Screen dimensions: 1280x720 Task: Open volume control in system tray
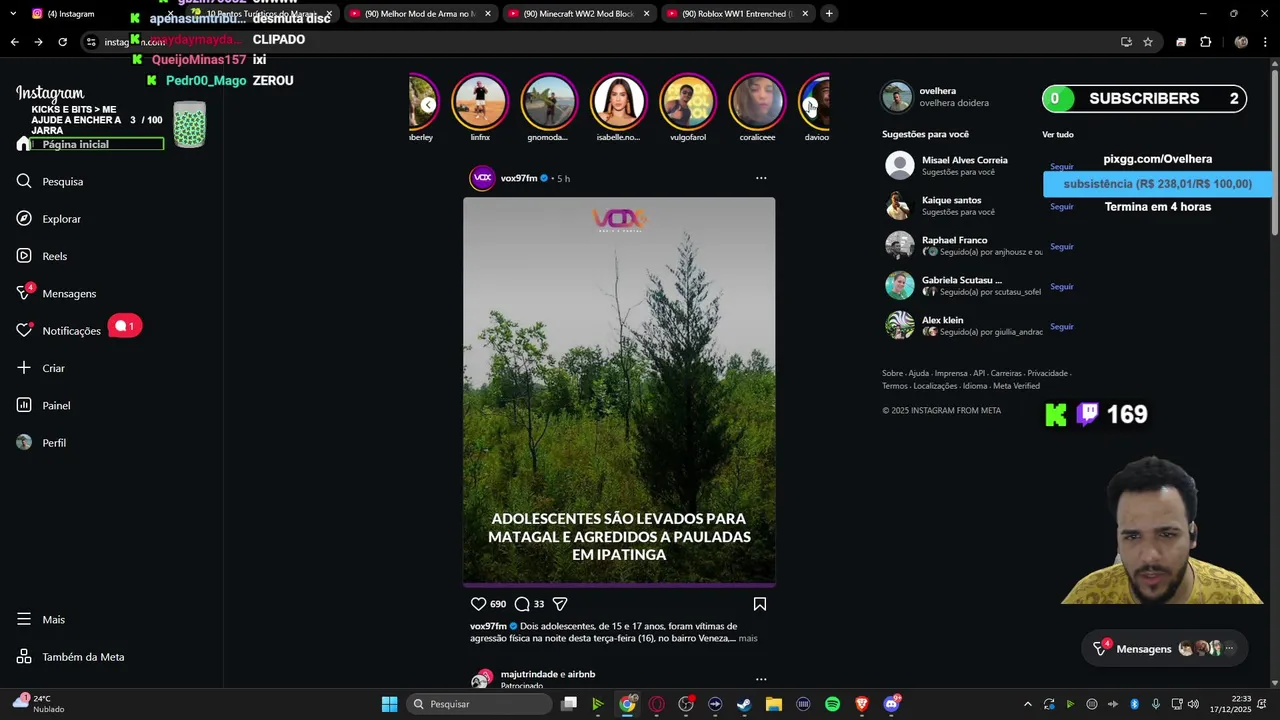coord(1193,704)
